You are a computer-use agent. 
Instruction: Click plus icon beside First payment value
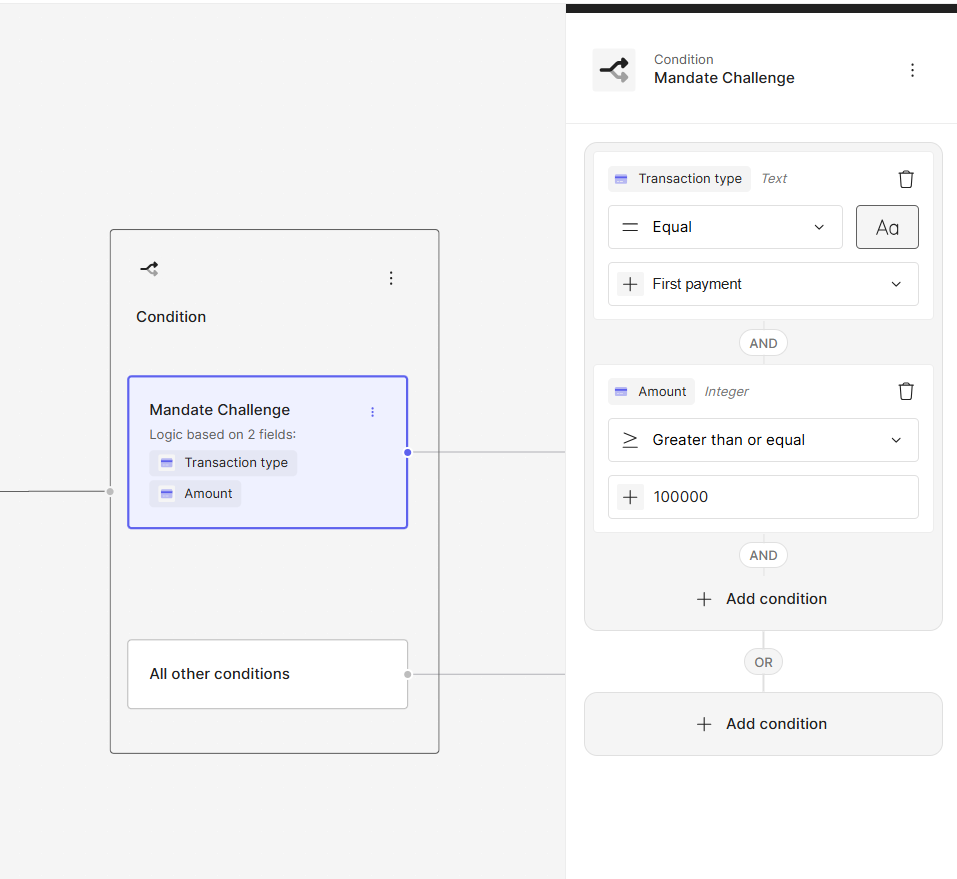pos(630,284)
